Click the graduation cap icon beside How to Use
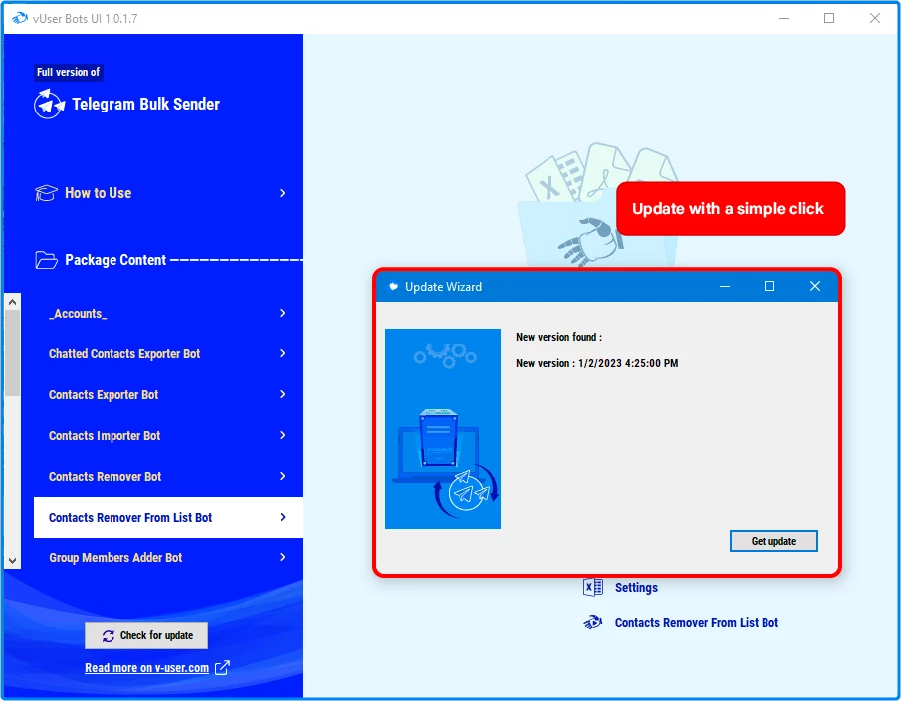Viewport: 901px width, 701px height. coord(46,193)
